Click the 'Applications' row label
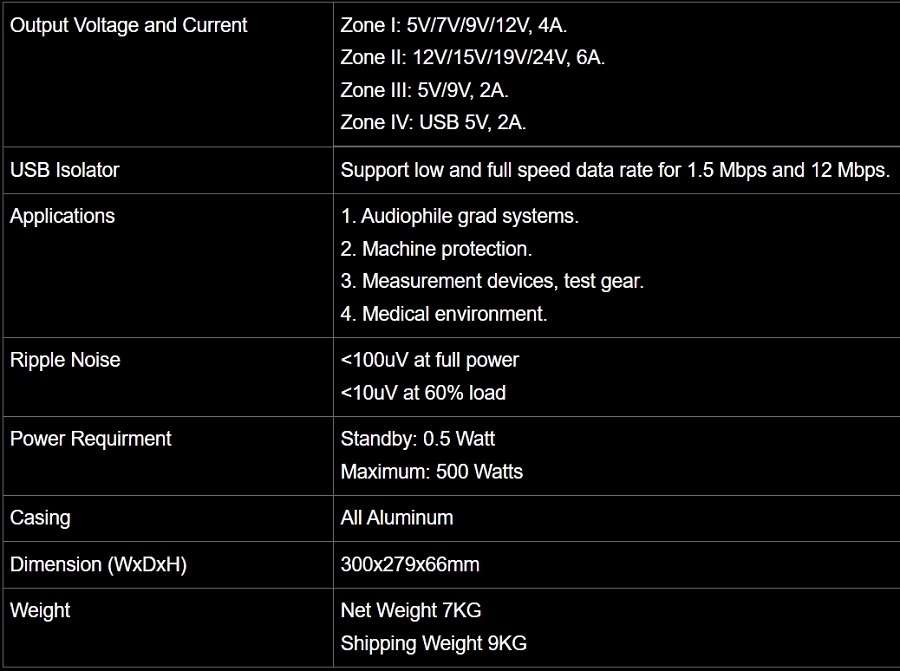The image size is (900, 671). pyautogui.click(x=62, y=216)
